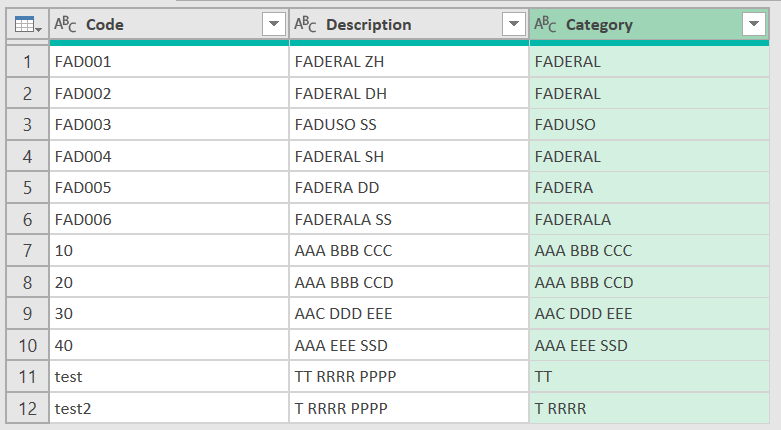Click AAC DDD EEE in Description column
Image resolution: width=781 pixels, height=430 pixels.
(409, 314)
